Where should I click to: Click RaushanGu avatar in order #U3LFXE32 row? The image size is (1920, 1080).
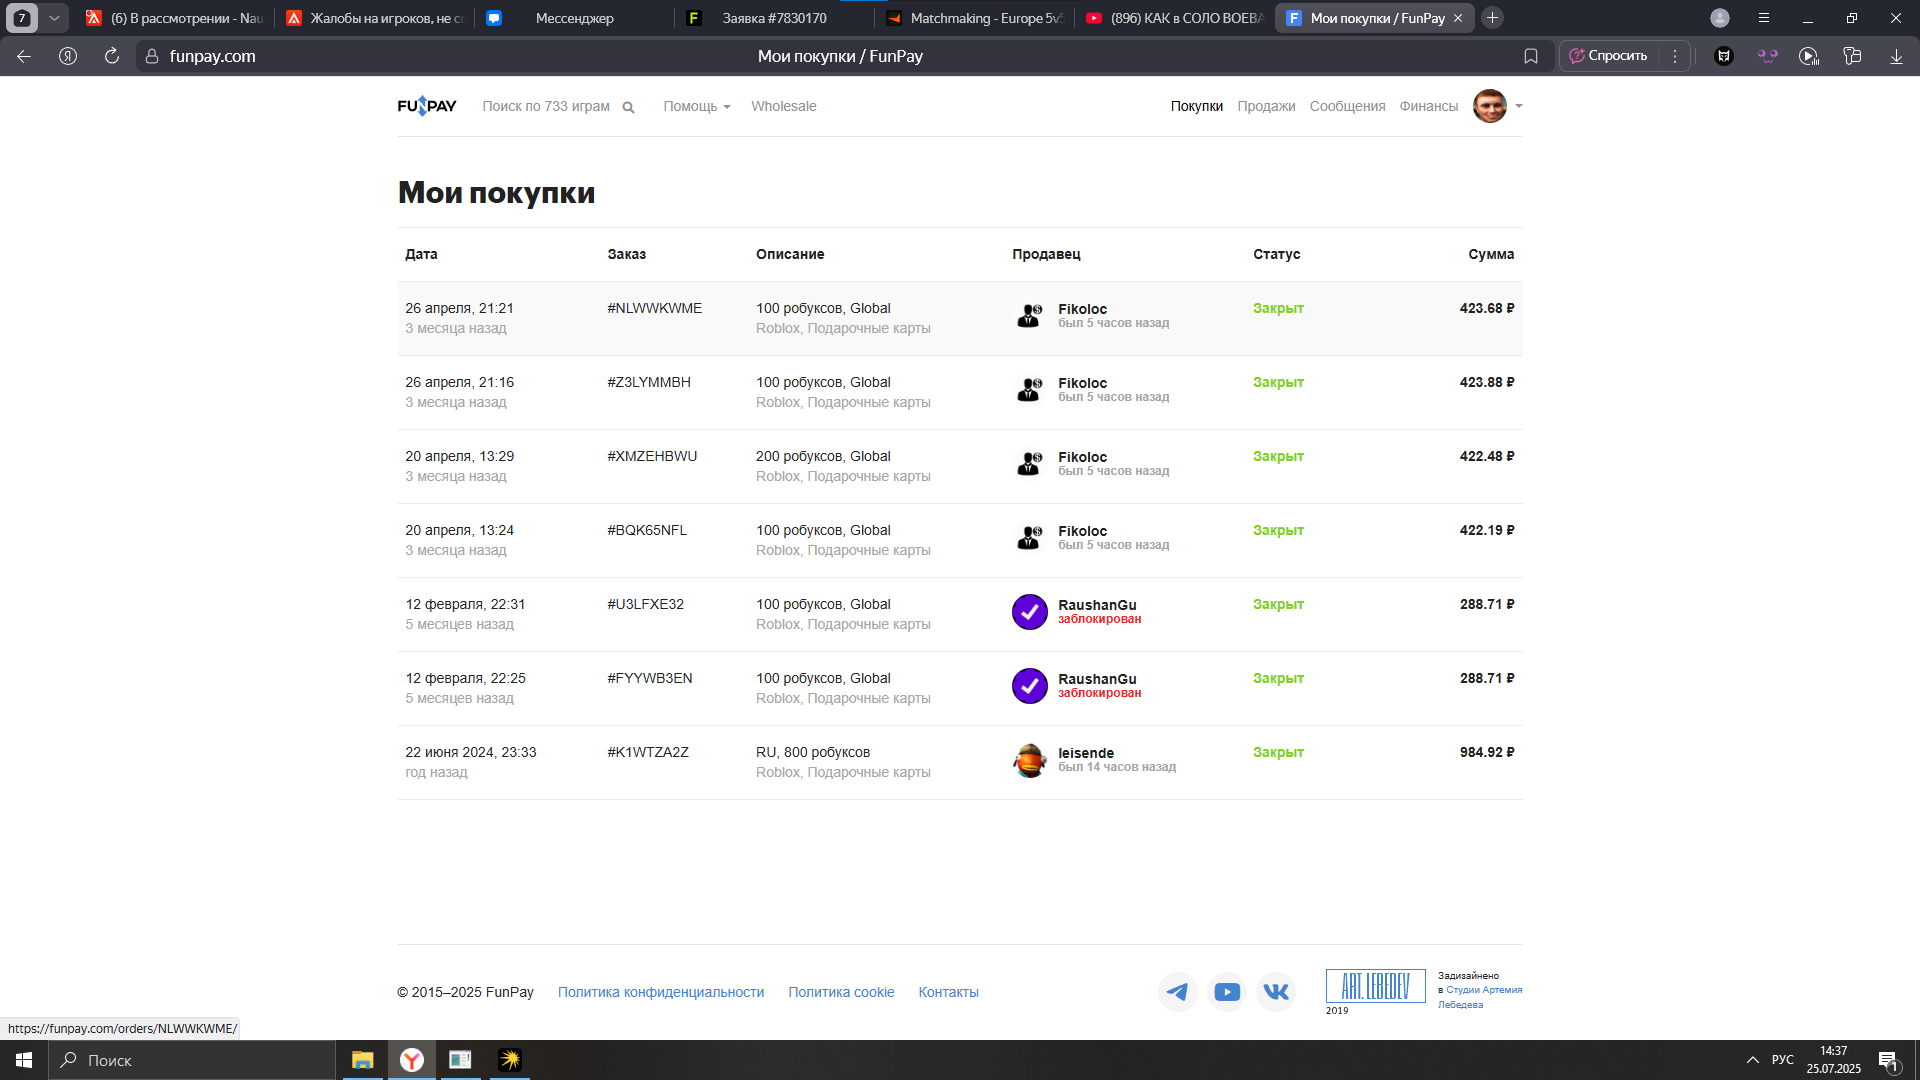pyautogui.click(x=1029, y=612)
